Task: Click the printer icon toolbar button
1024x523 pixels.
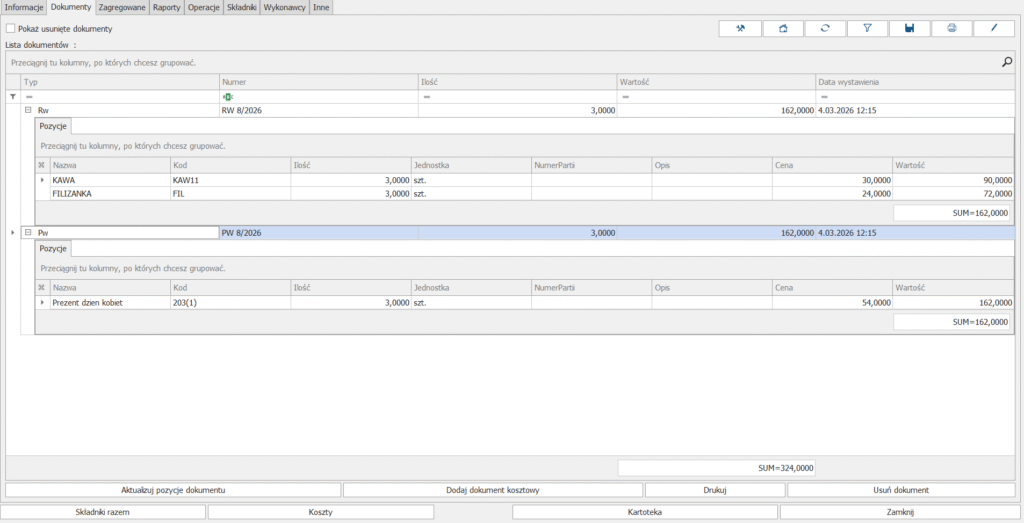Action: point(951,28)
